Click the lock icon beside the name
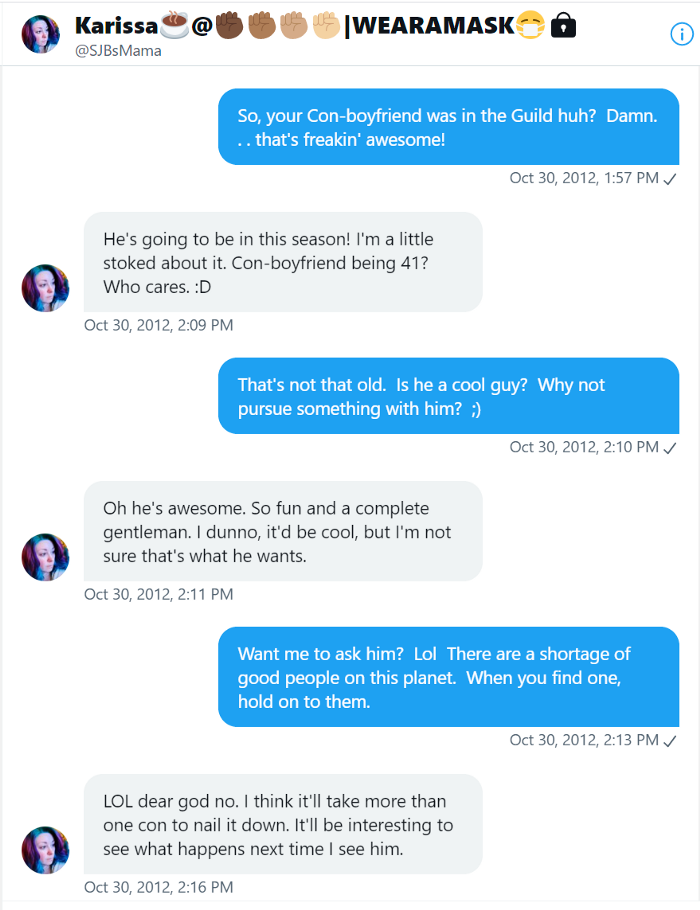 pos(564,27)
